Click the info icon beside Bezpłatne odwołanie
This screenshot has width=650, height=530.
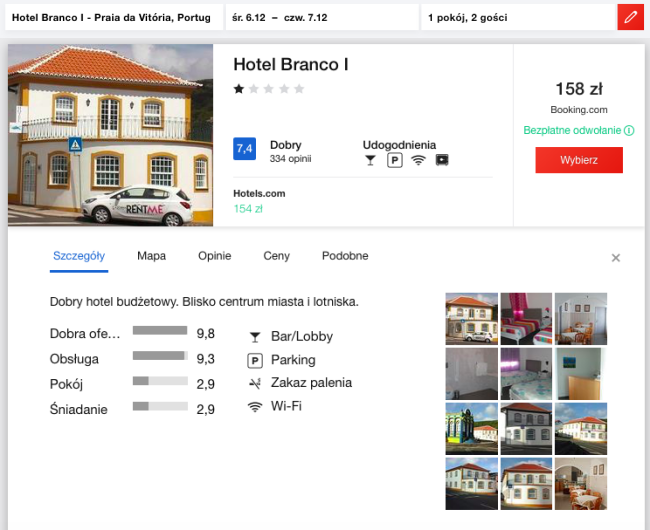coord(630,130)
